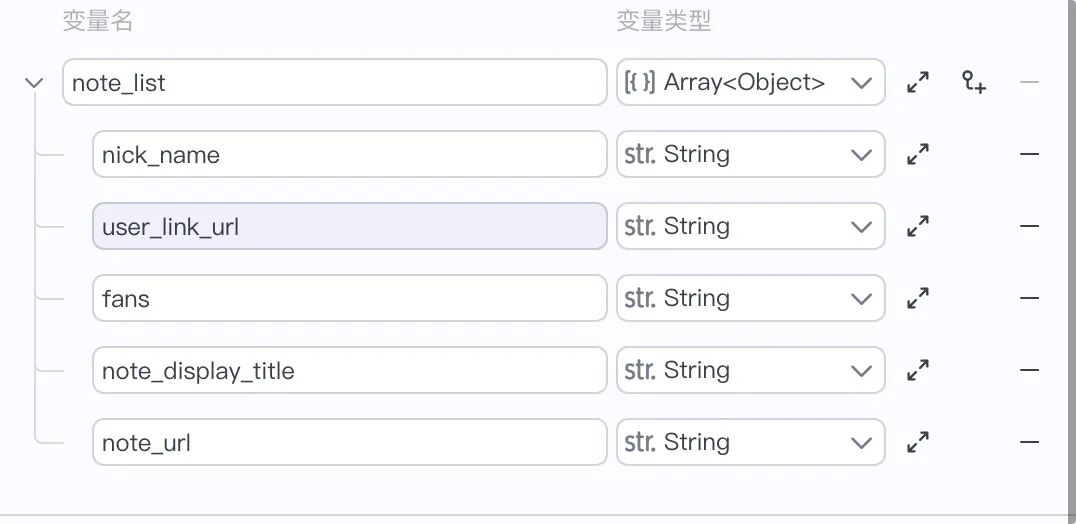Image resolution: width=1076 pixels, height=524 pixels.
Task: Click the note_display_title name input
Action: tap(349, 370)
